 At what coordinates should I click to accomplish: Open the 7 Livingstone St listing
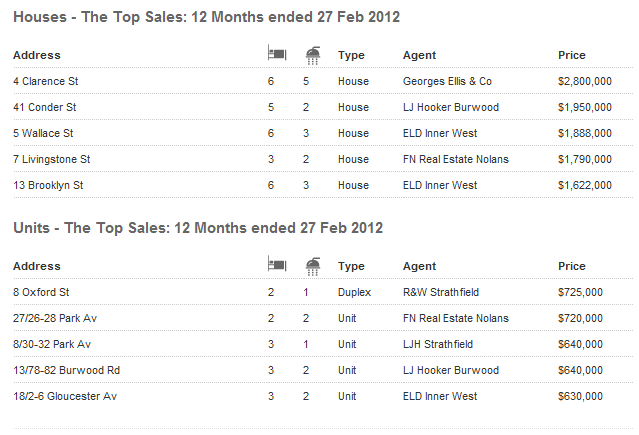tap(52, 159)
